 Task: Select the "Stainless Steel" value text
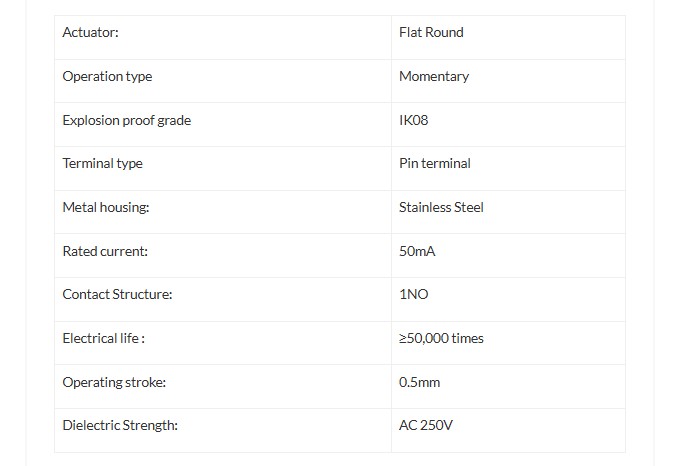[441, 208]
